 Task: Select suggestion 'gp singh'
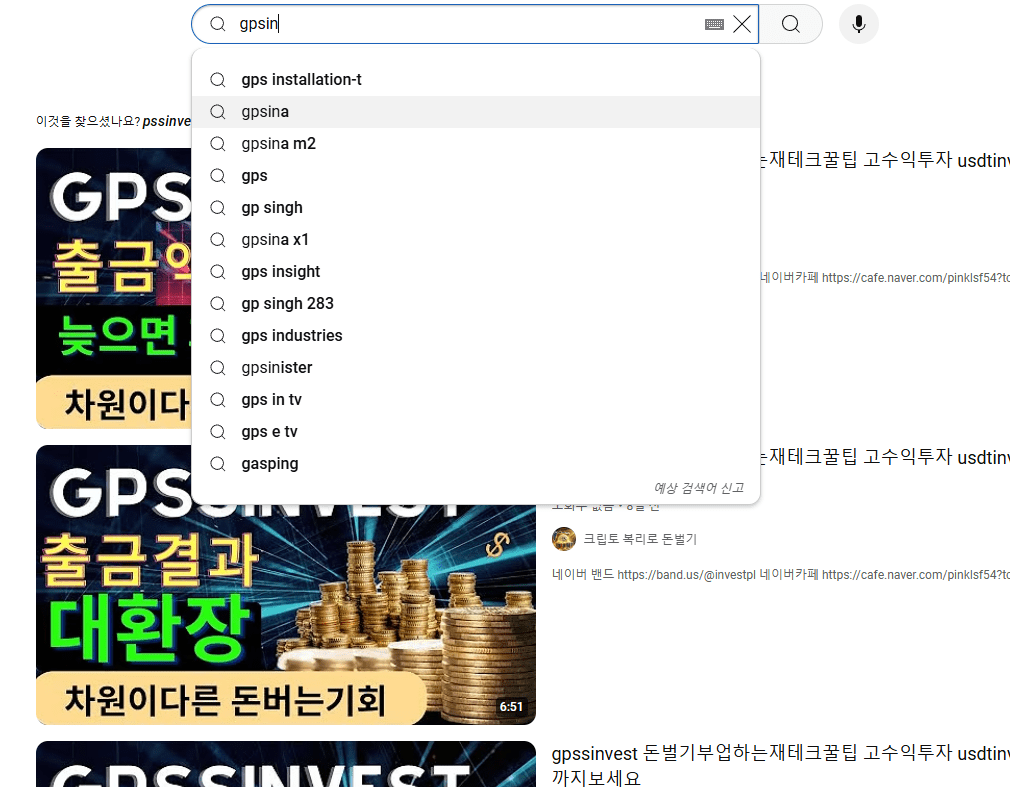(x=476, y=208)
